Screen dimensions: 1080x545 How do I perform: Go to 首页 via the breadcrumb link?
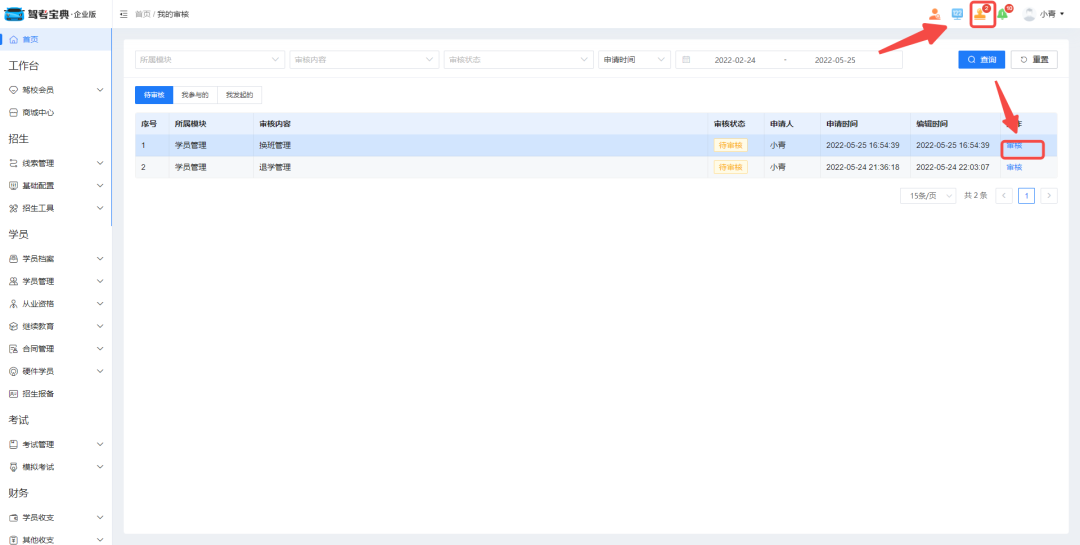pyautogui.click(x=143, y=14)
